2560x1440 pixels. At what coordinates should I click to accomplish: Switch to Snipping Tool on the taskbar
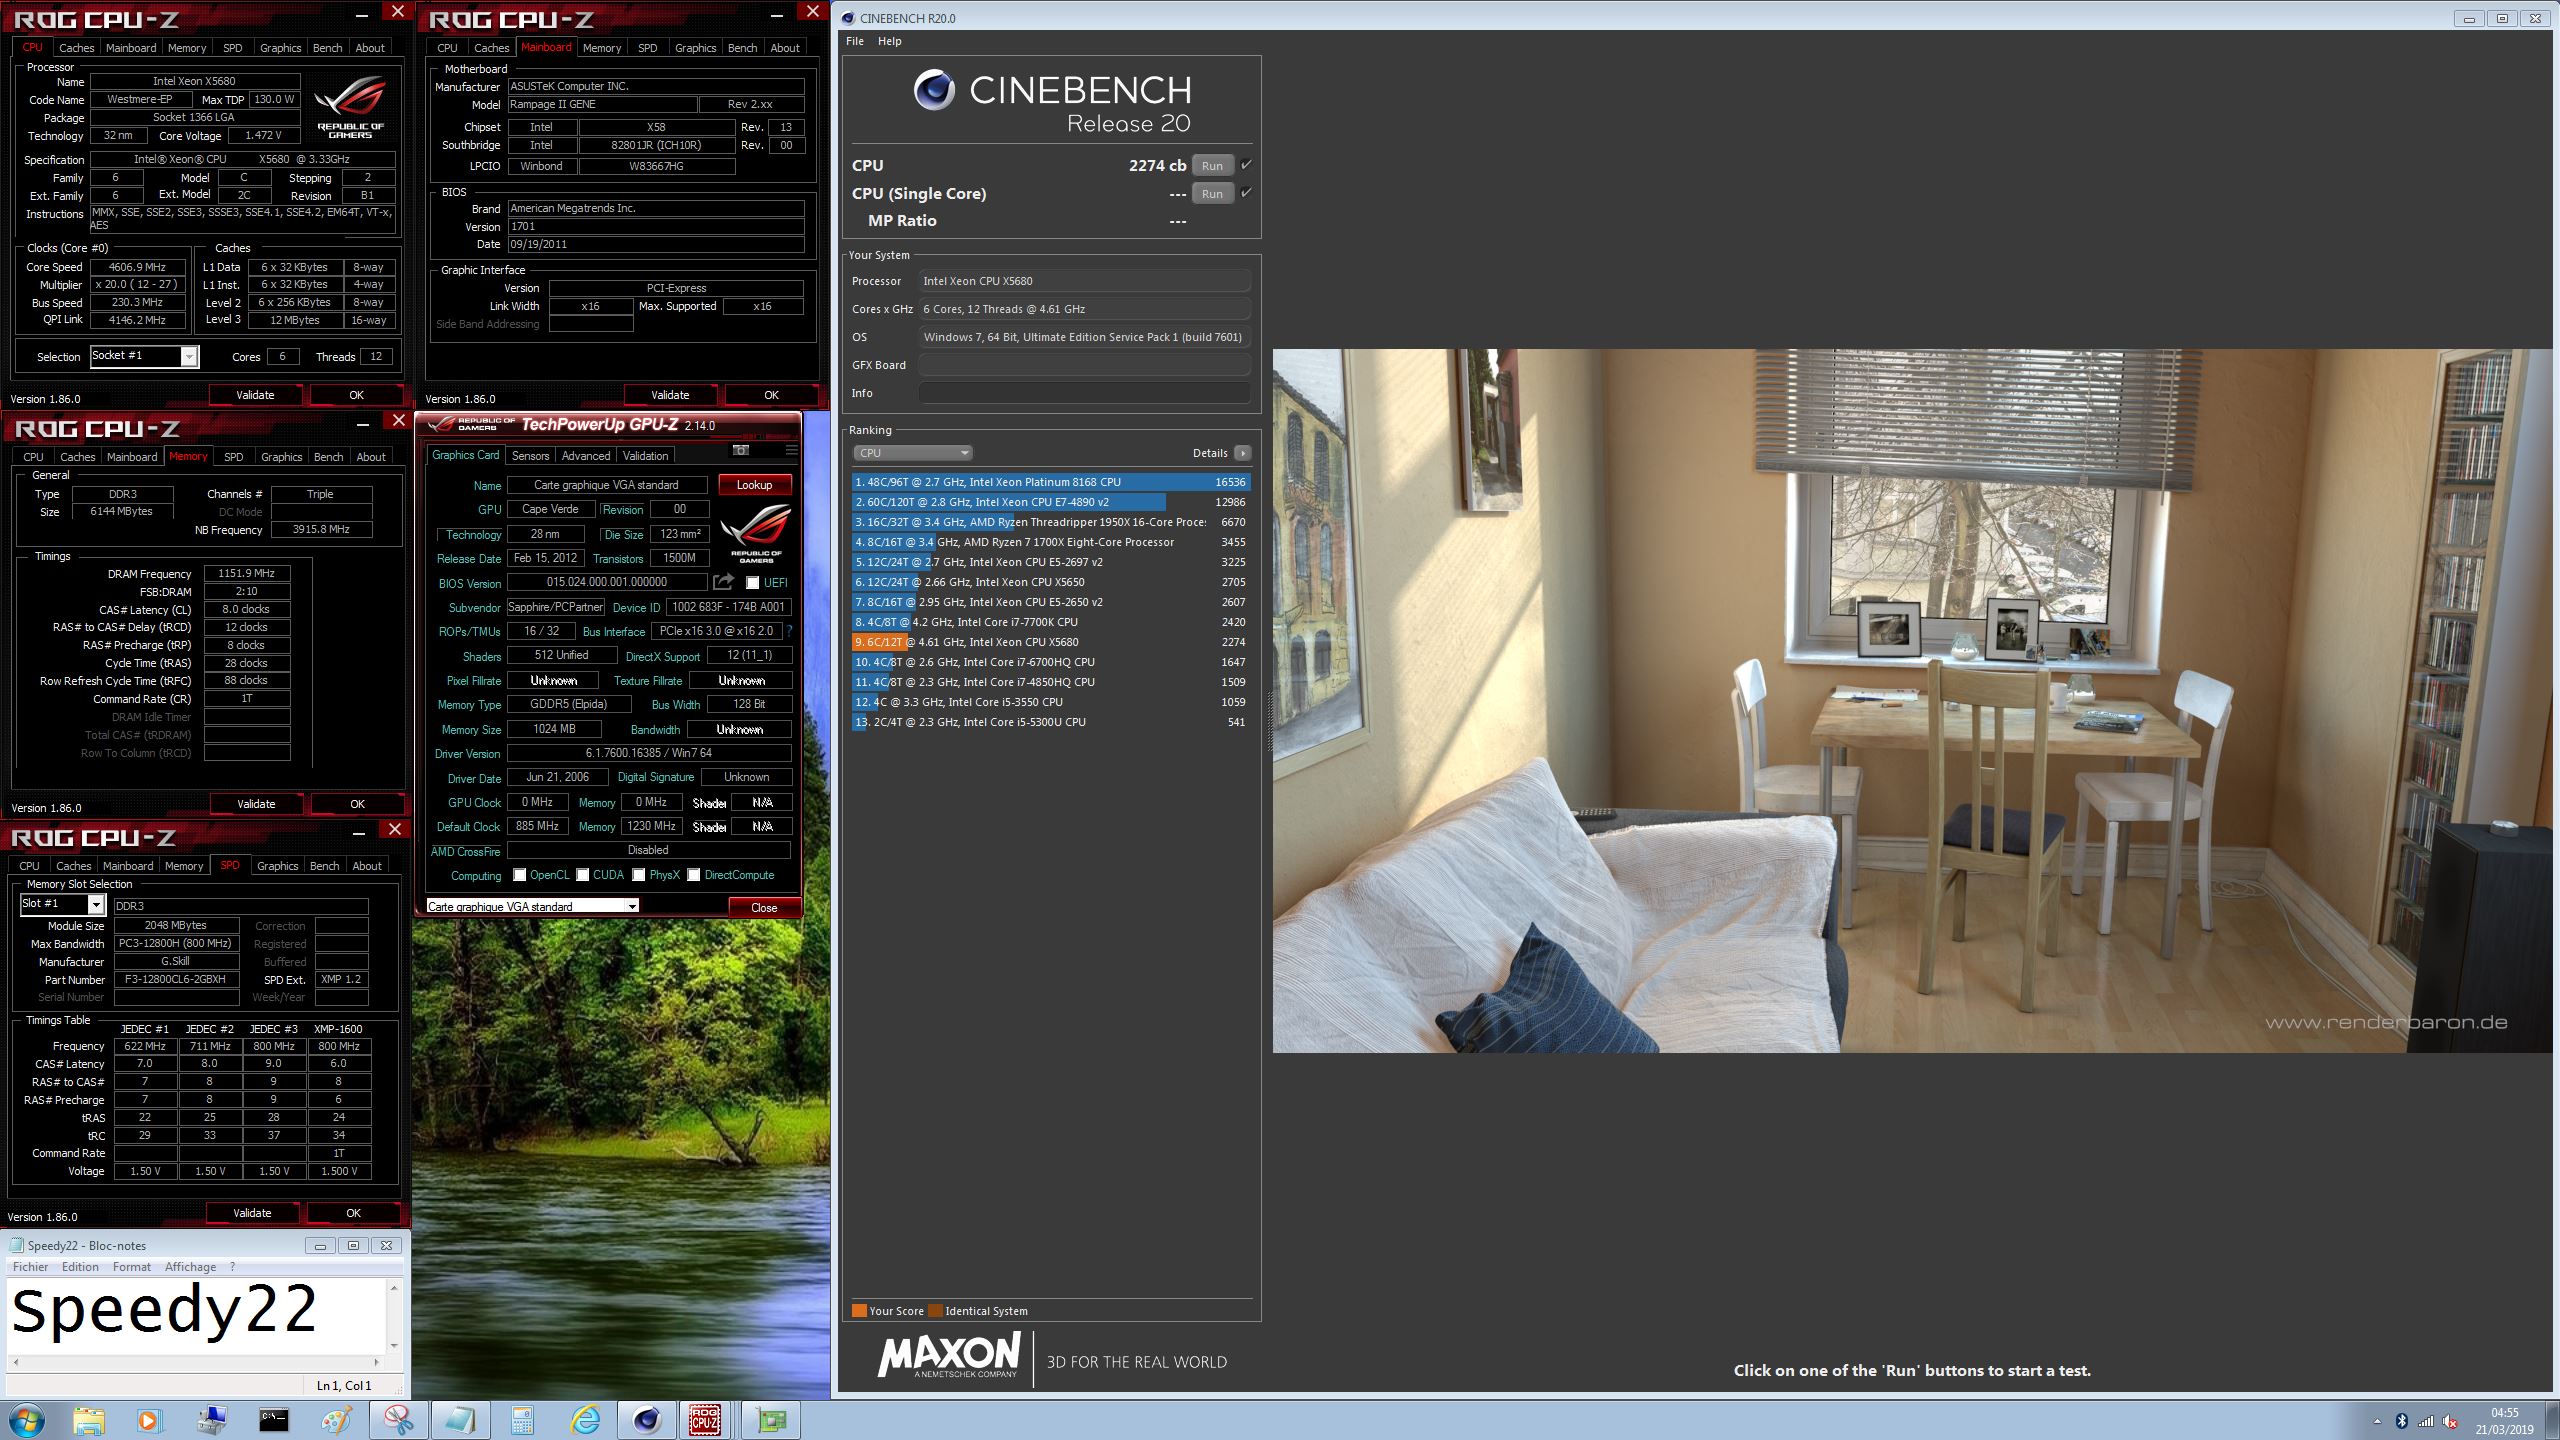(x=399, y=1420)
